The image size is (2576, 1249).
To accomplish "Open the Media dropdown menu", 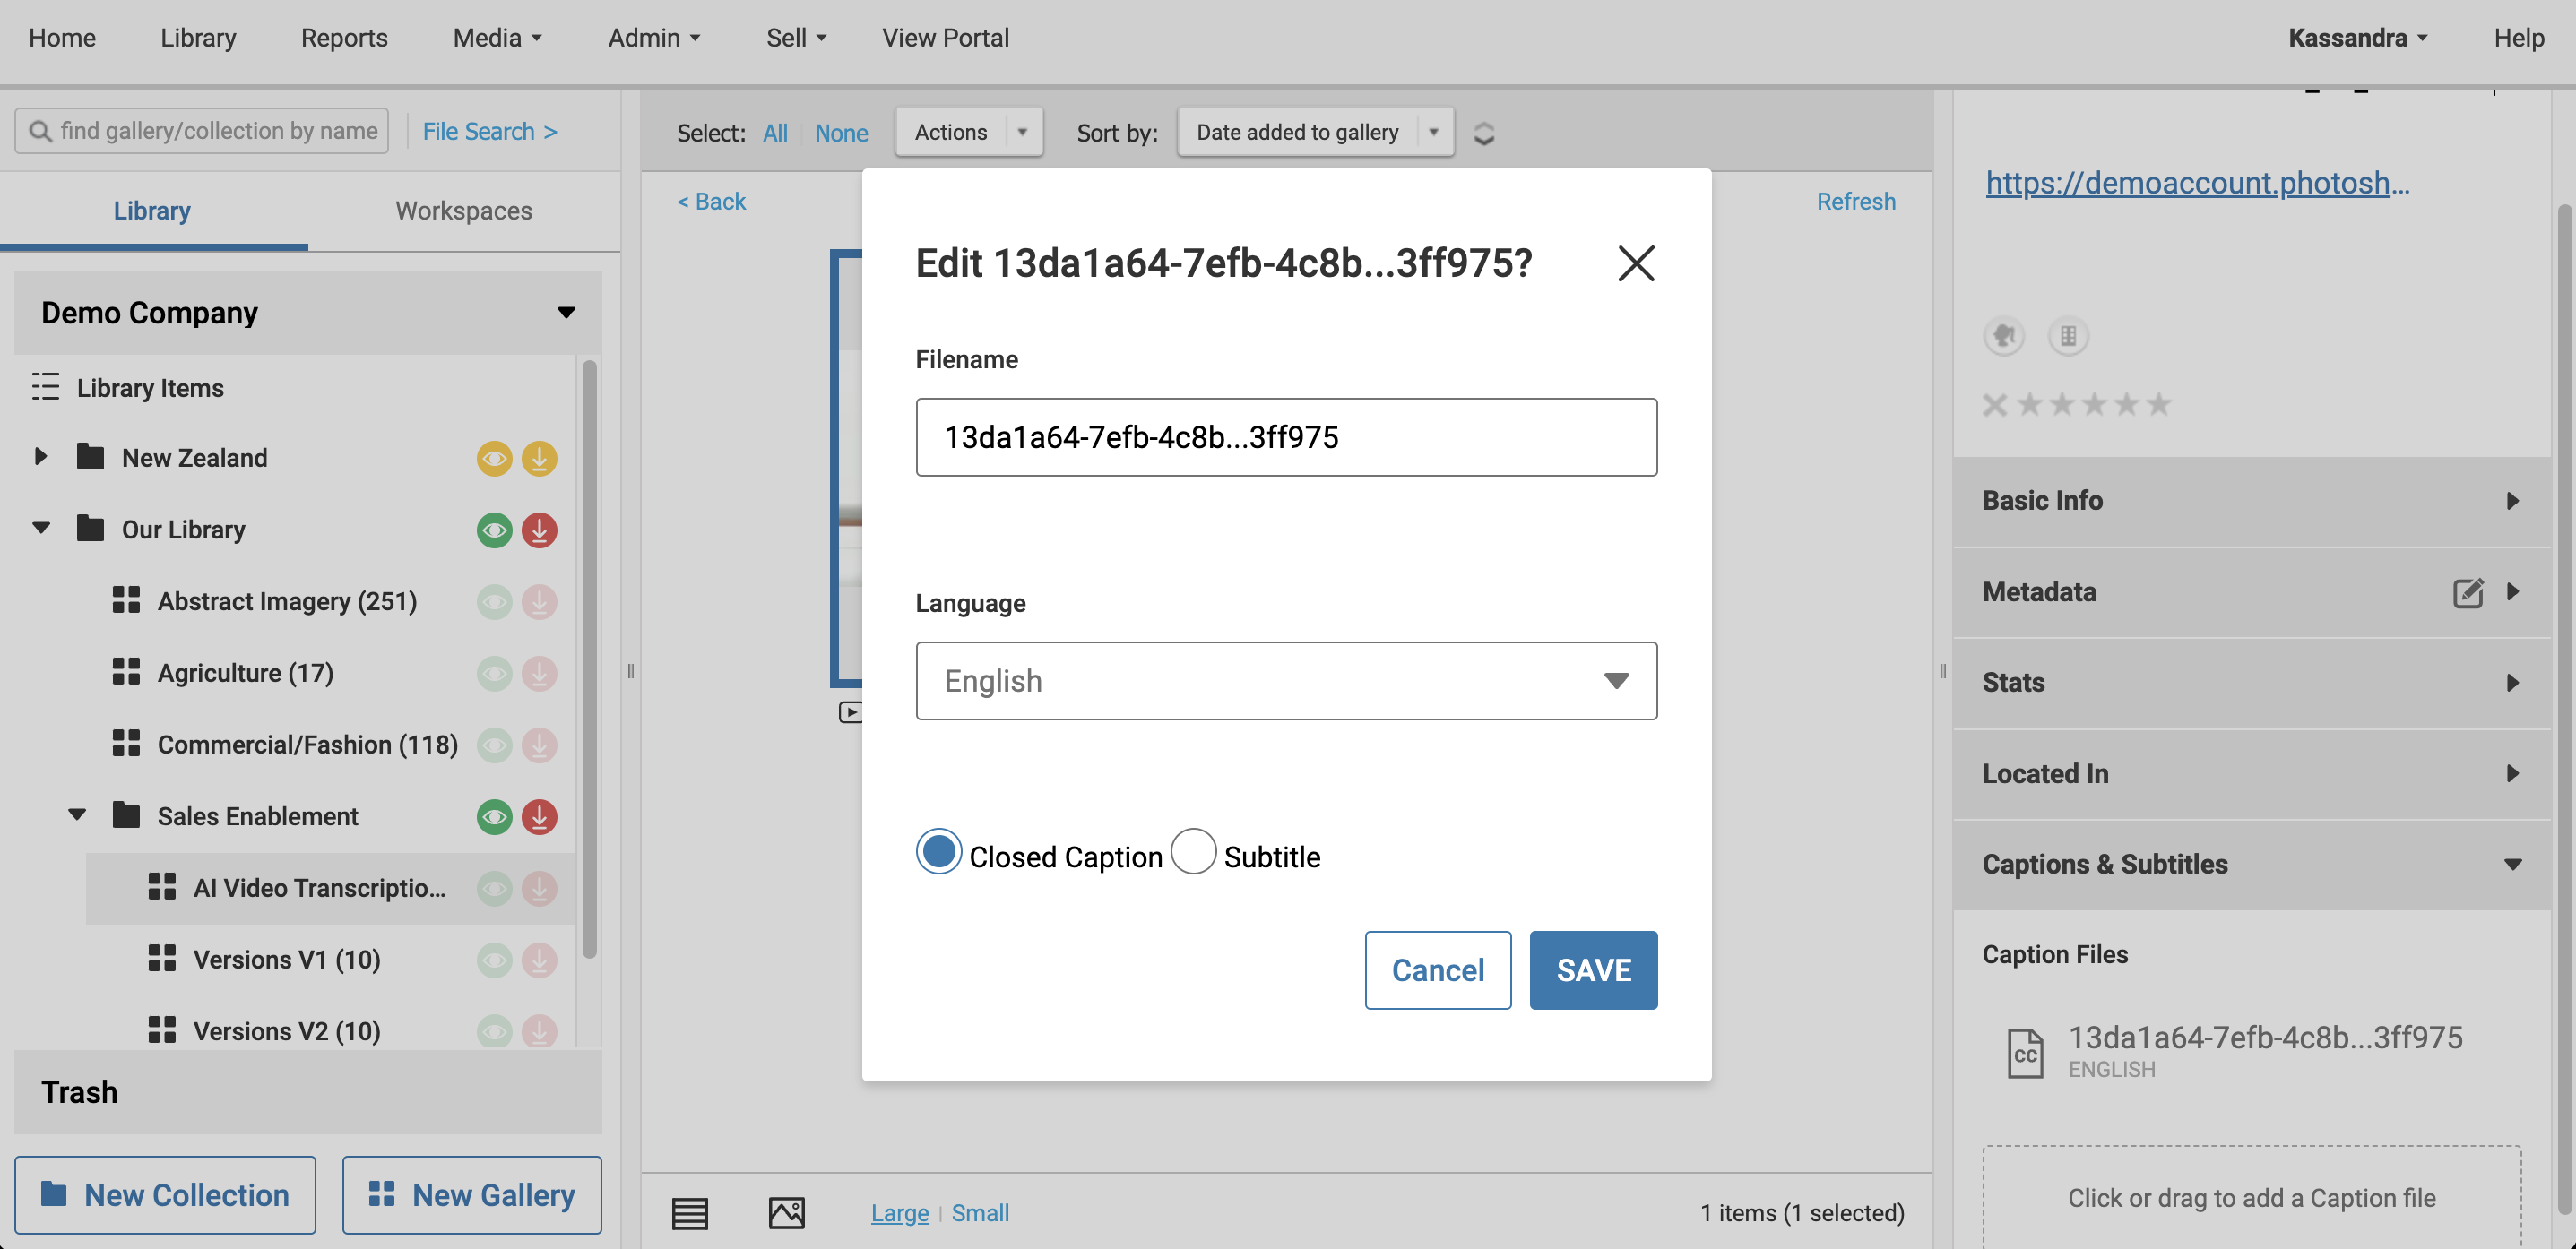I will point(497,38).
